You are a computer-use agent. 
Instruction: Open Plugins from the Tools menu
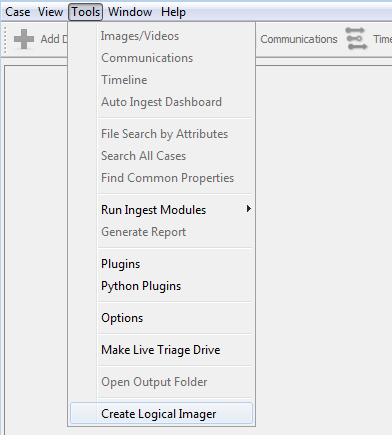(x=162, y=264)
